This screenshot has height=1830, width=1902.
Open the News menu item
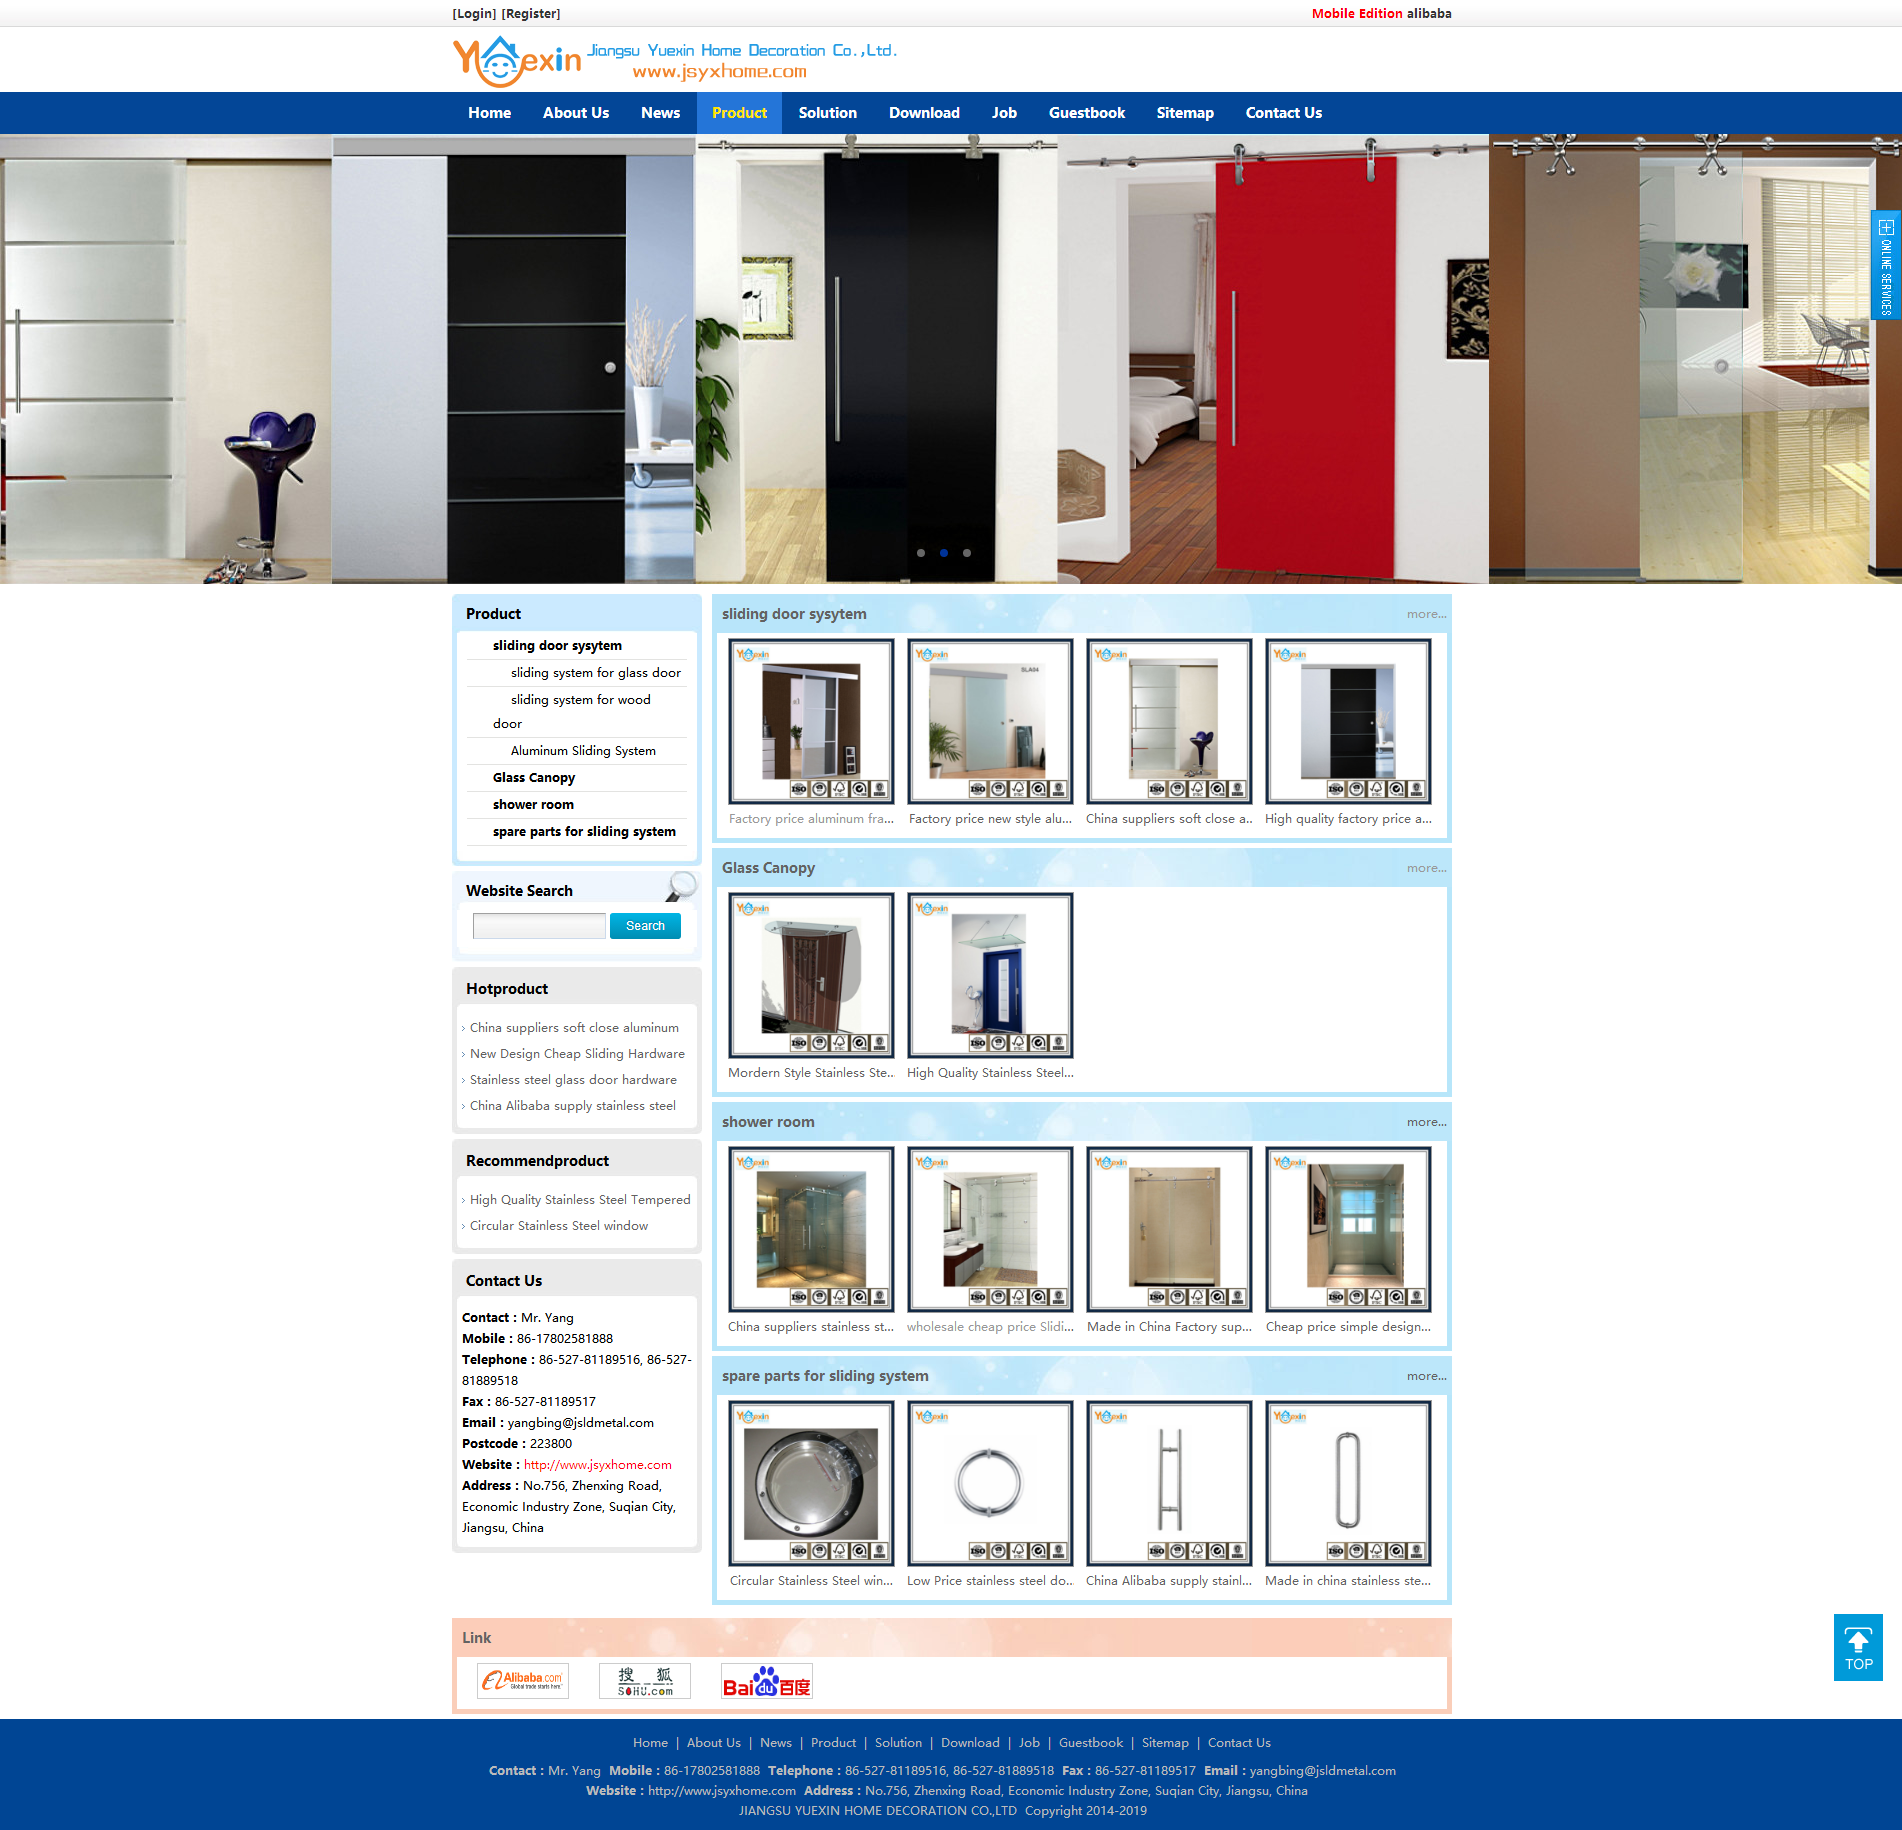(x=660, y=113)
